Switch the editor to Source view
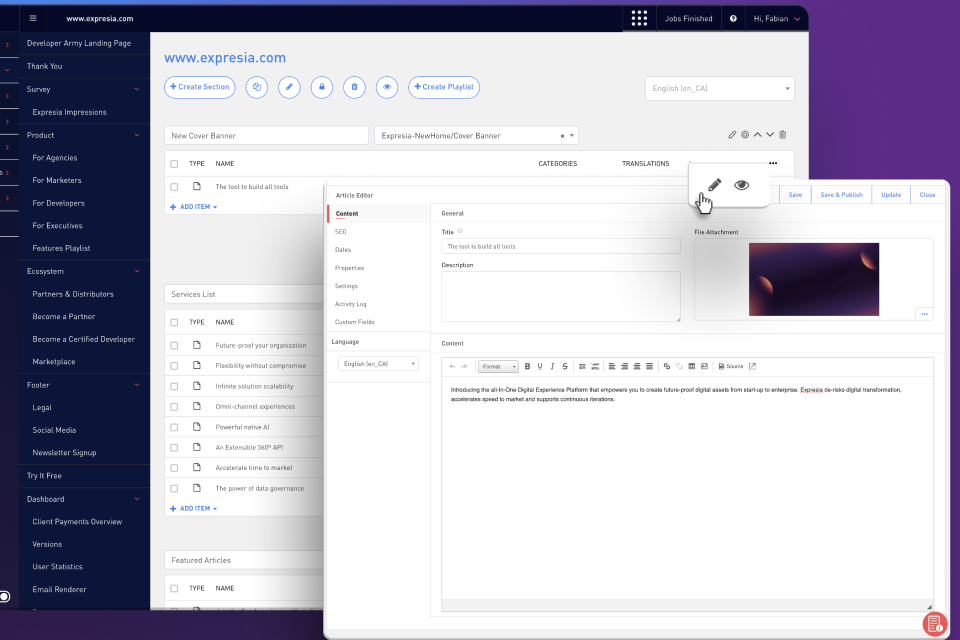 [x=731, y=366]
